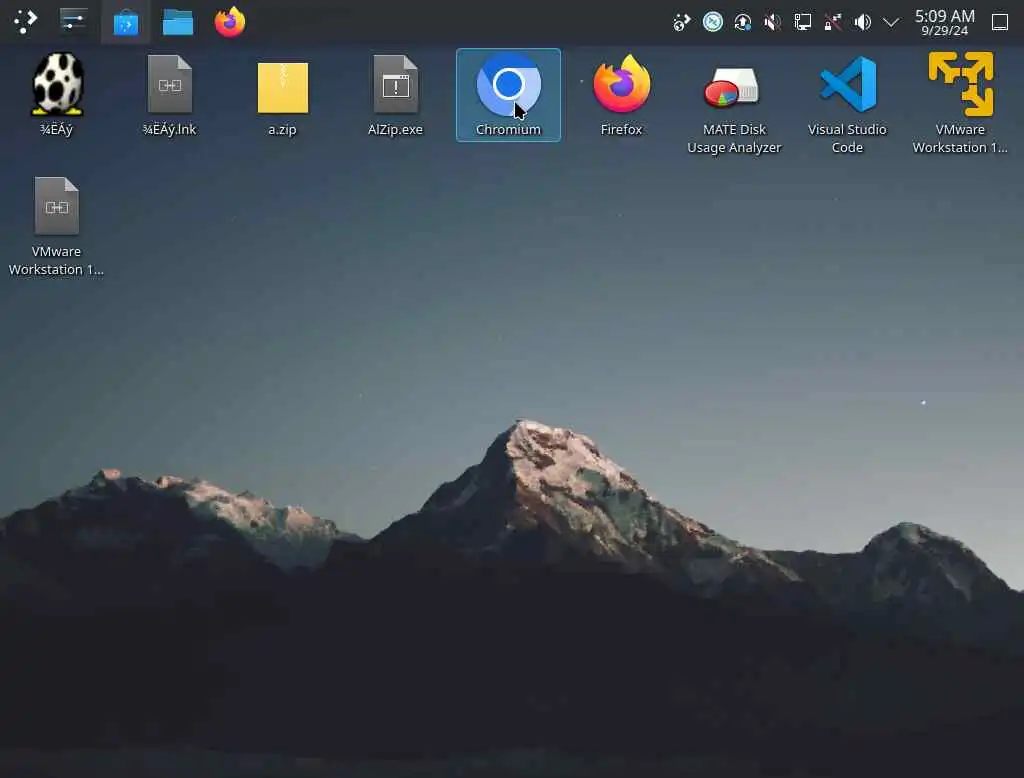Select the ¾ÉÁý.lnk shortcut file

click(x=170, y=84)
